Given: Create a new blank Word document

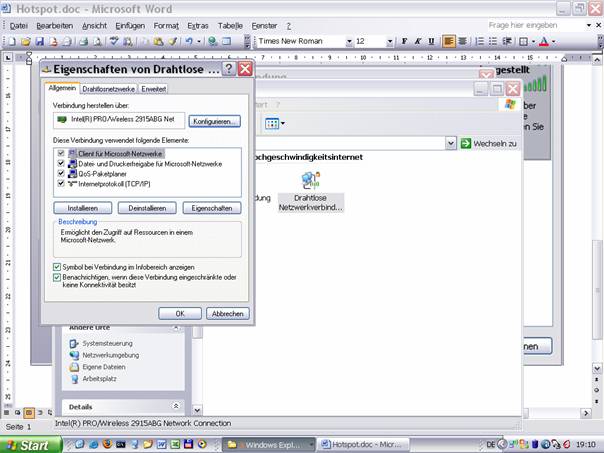Looking at the screenshot, I should point(12,41).
